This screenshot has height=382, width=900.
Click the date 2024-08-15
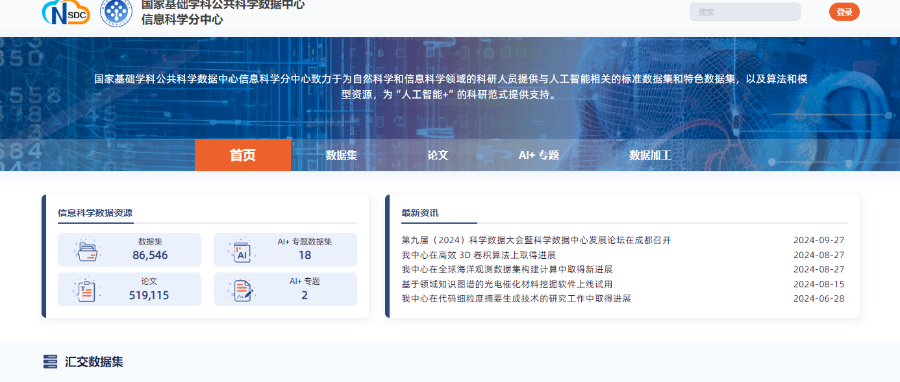click(819, 284)
